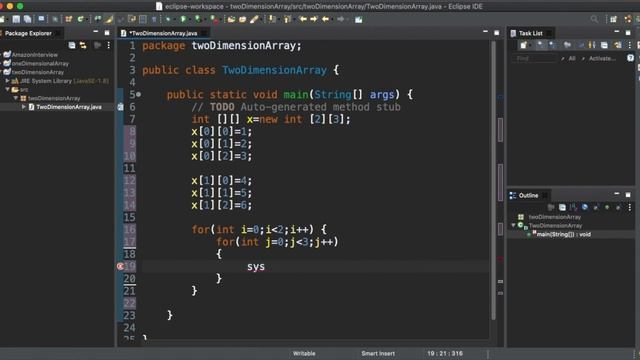Maximize the editor area
Screen dimensions: 640x360
pos(497,33)
